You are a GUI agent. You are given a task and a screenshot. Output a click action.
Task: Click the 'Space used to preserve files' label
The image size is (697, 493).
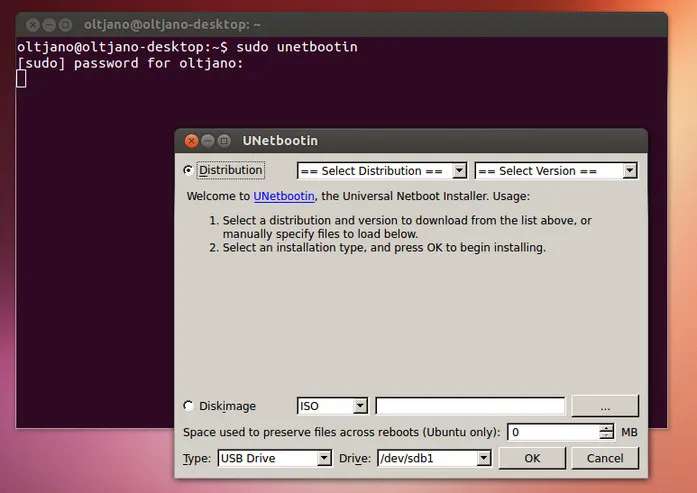click(x=341, y=432)
